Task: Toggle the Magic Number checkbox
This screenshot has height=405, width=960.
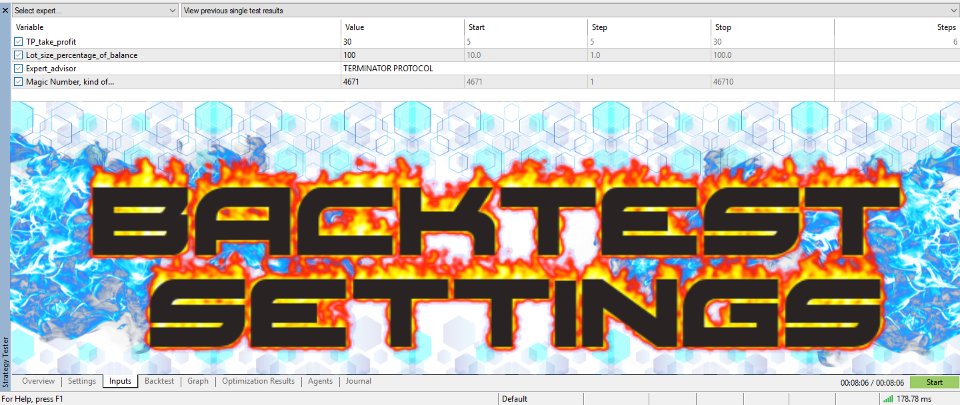Action: click(19, 81)
